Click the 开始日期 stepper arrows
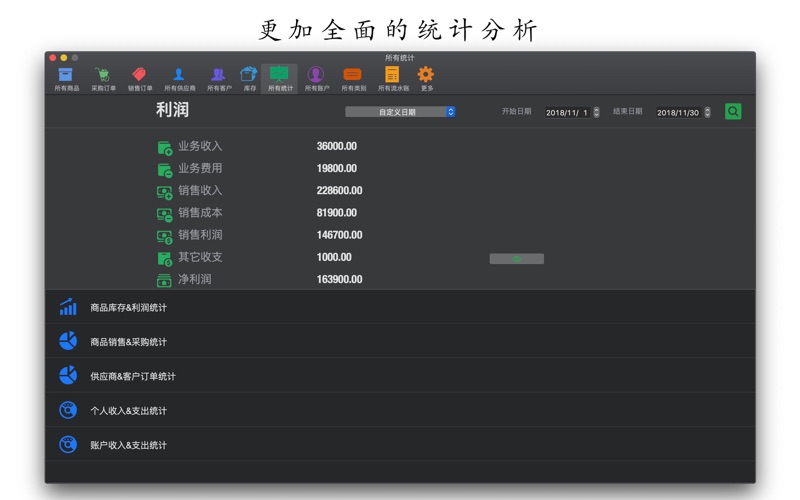The width and height of the screenshot is (800, 500). pyautogui.click(x=597, y=112)
